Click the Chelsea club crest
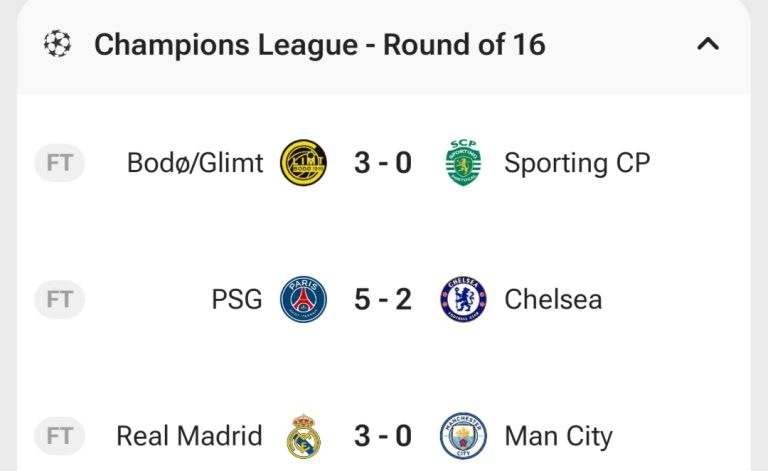This screenshot has width=768, height=471. [x=463, y=299]
